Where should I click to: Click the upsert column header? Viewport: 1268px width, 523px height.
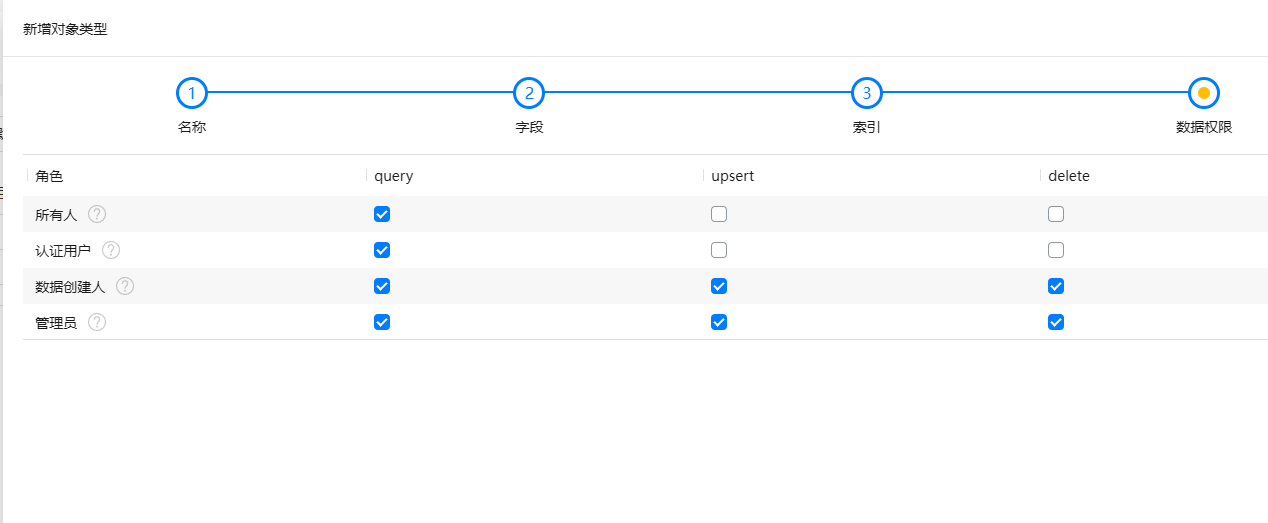[x=733, y=176]
